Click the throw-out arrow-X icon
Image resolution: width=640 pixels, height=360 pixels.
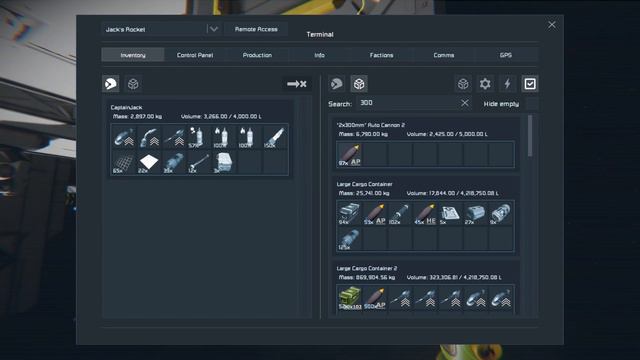click(x=297, y=84)
